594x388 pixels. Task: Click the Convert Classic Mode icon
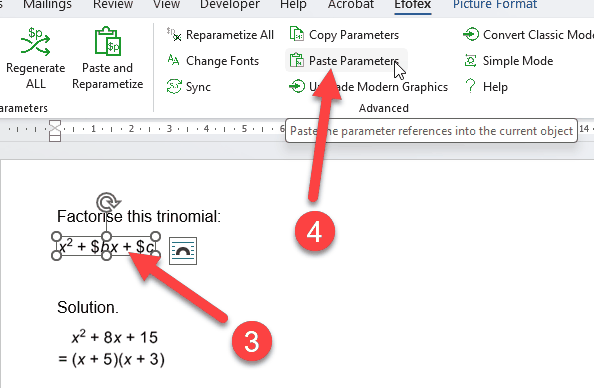pyautogui.click(x=471, y=34)
